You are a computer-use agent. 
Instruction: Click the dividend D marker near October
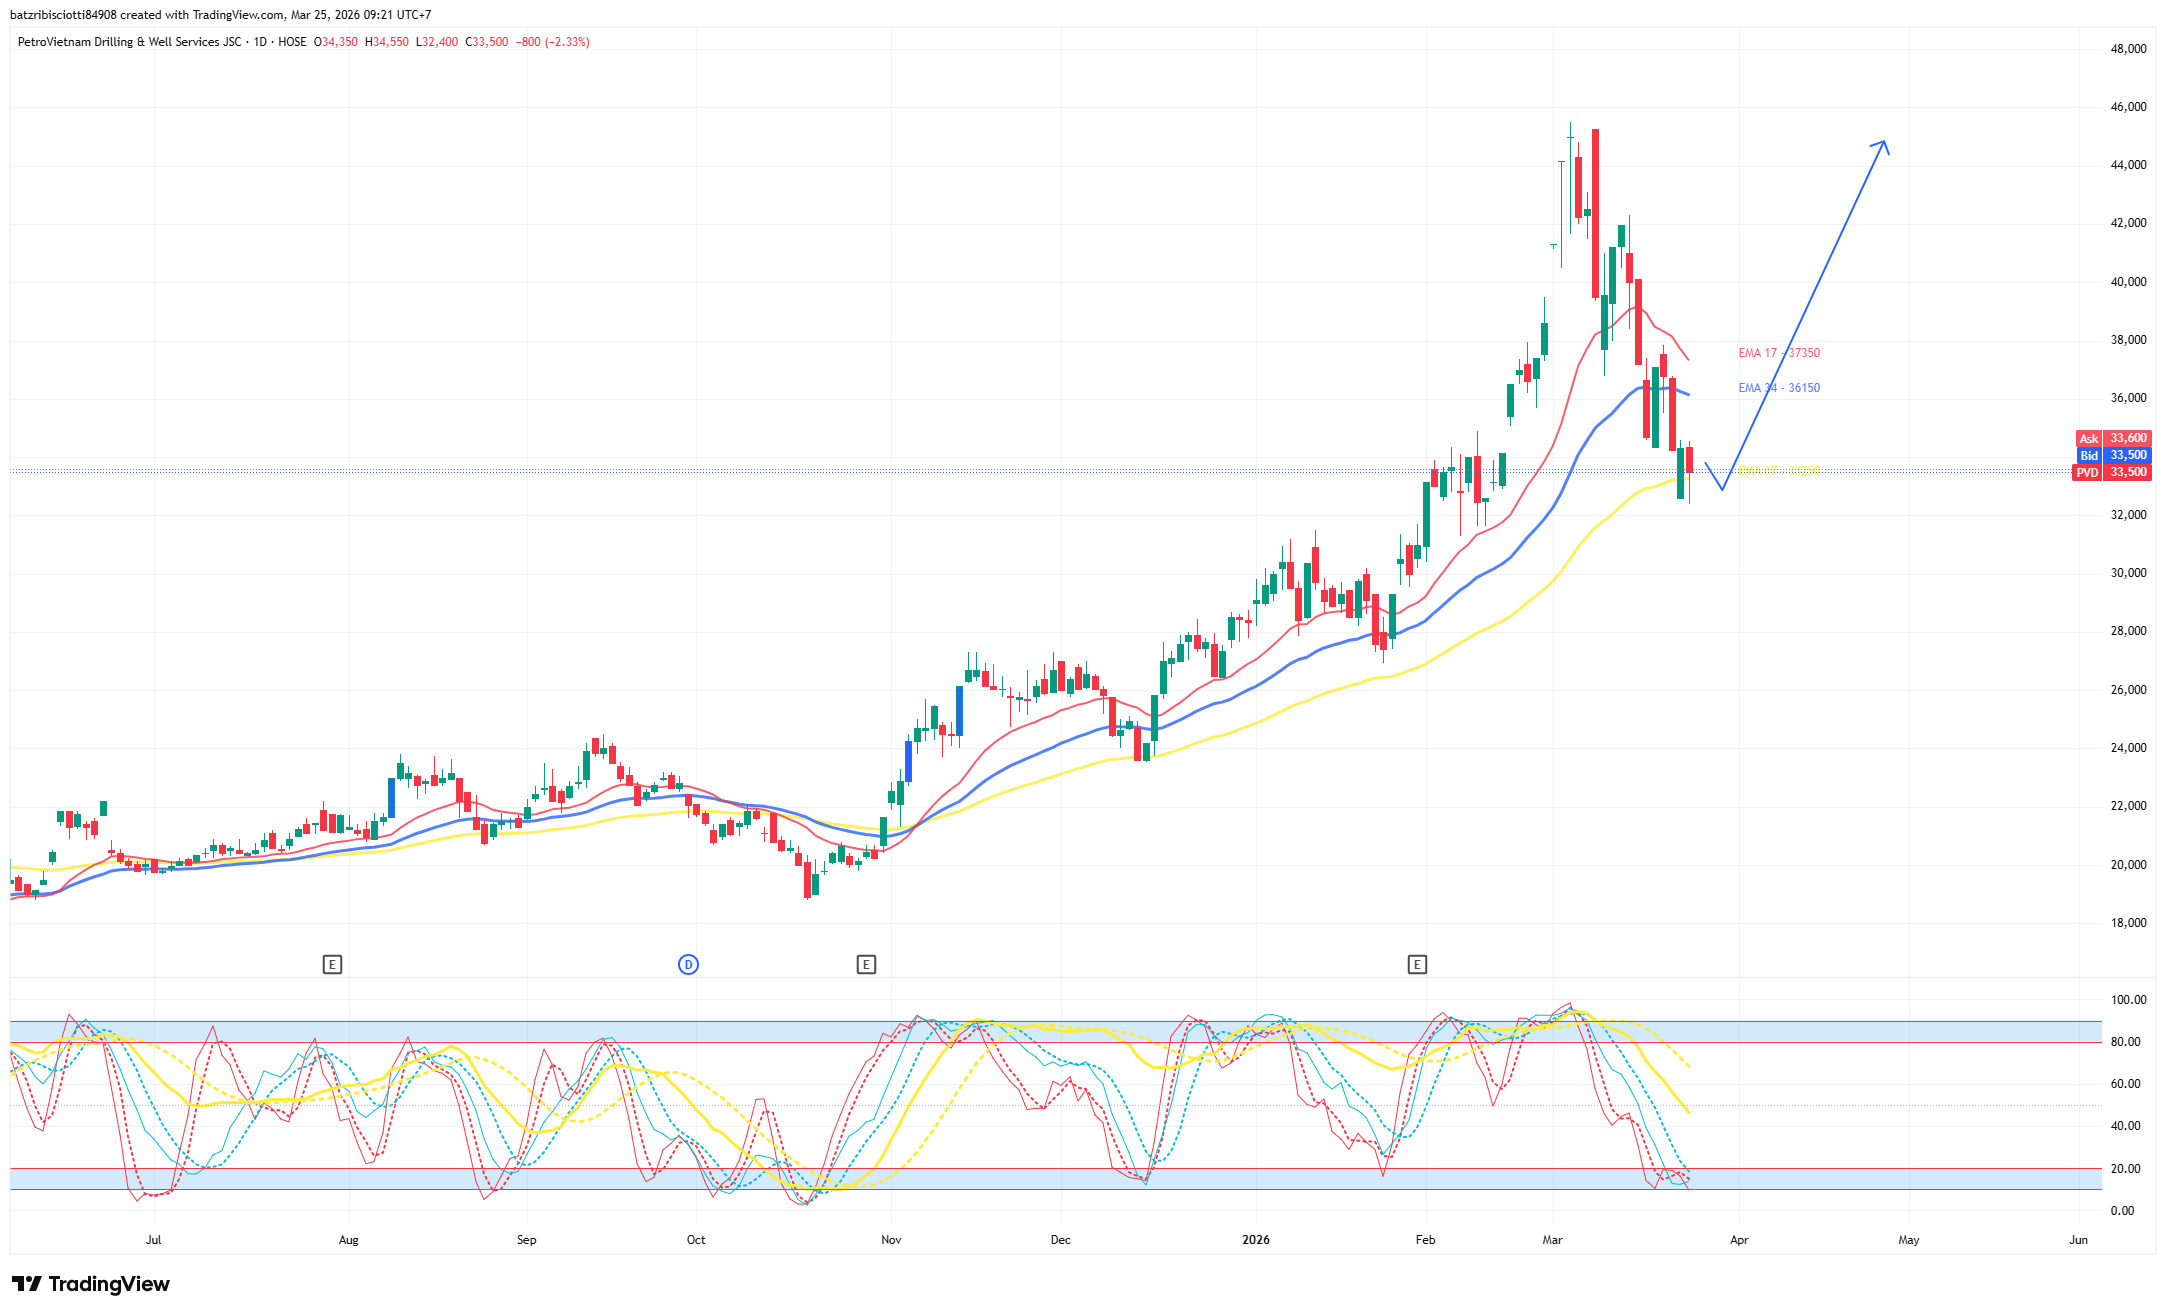[x=688, y=964]
